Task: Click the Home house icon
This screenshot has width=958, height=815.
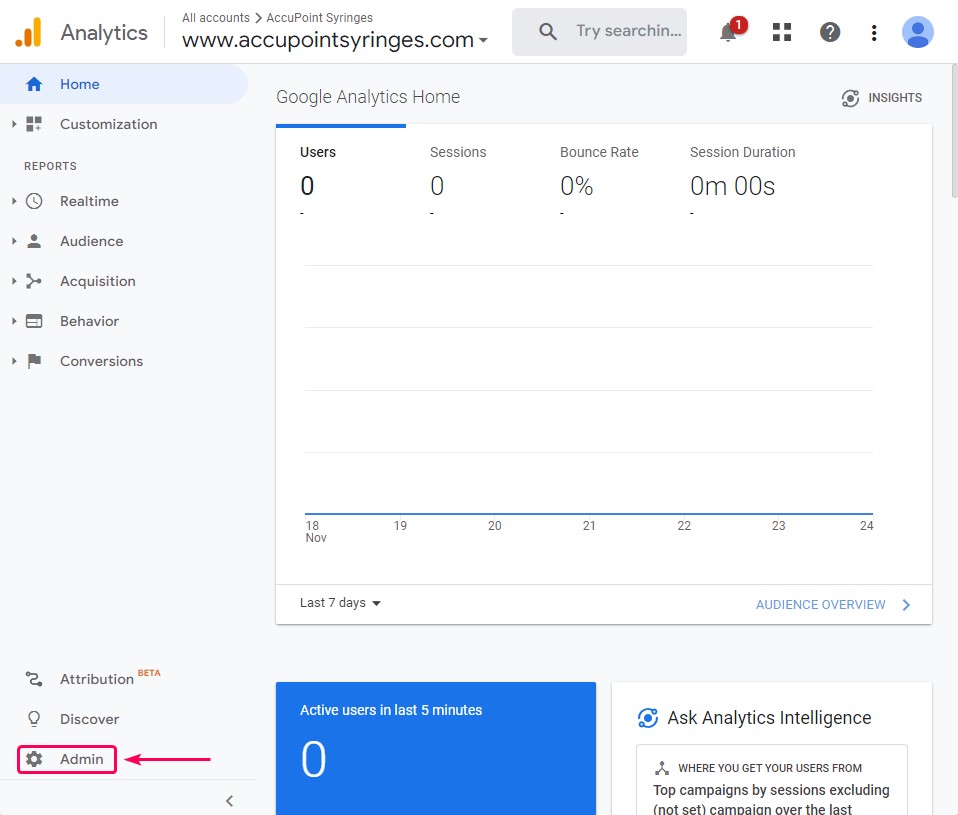Action: click(x=34, y=84)
